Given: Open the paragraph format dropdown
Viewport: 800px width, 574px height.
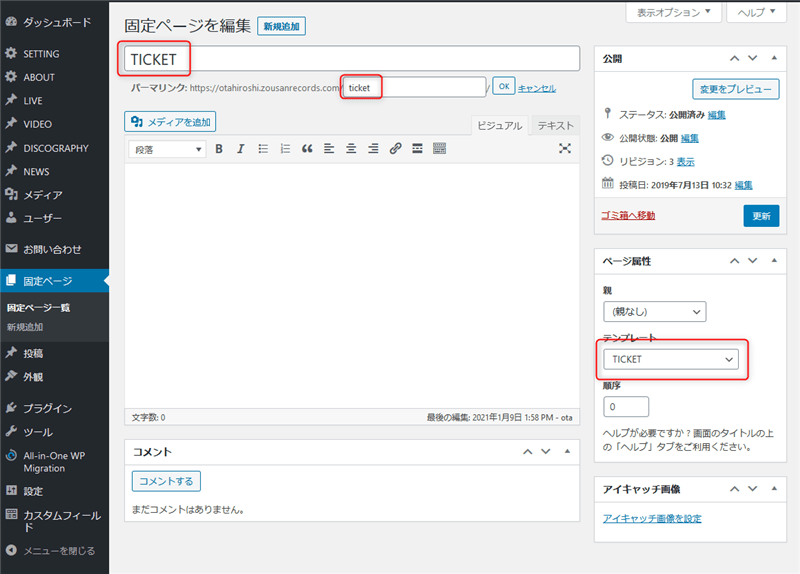Looking at the screenshot, I should tap(167, 149).
